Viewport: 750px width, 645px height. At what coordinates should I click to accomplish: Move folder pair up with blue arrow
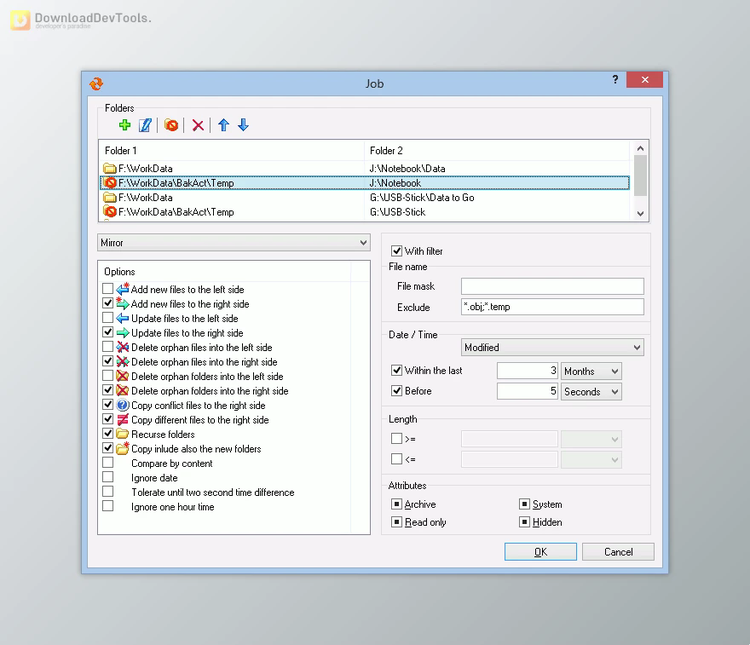[x=223, y=125]
